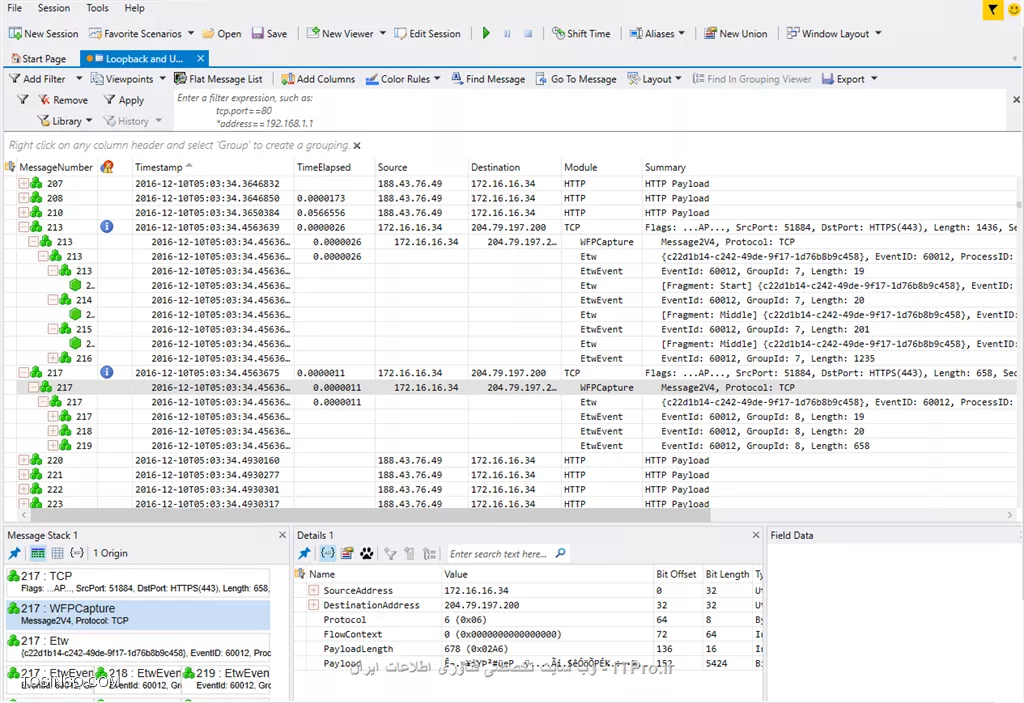Open the Viewpoints dropdown
Image resolution: width=1024 pixels, height=703 pixels.
pyautogui.click(x=163, y=79)
